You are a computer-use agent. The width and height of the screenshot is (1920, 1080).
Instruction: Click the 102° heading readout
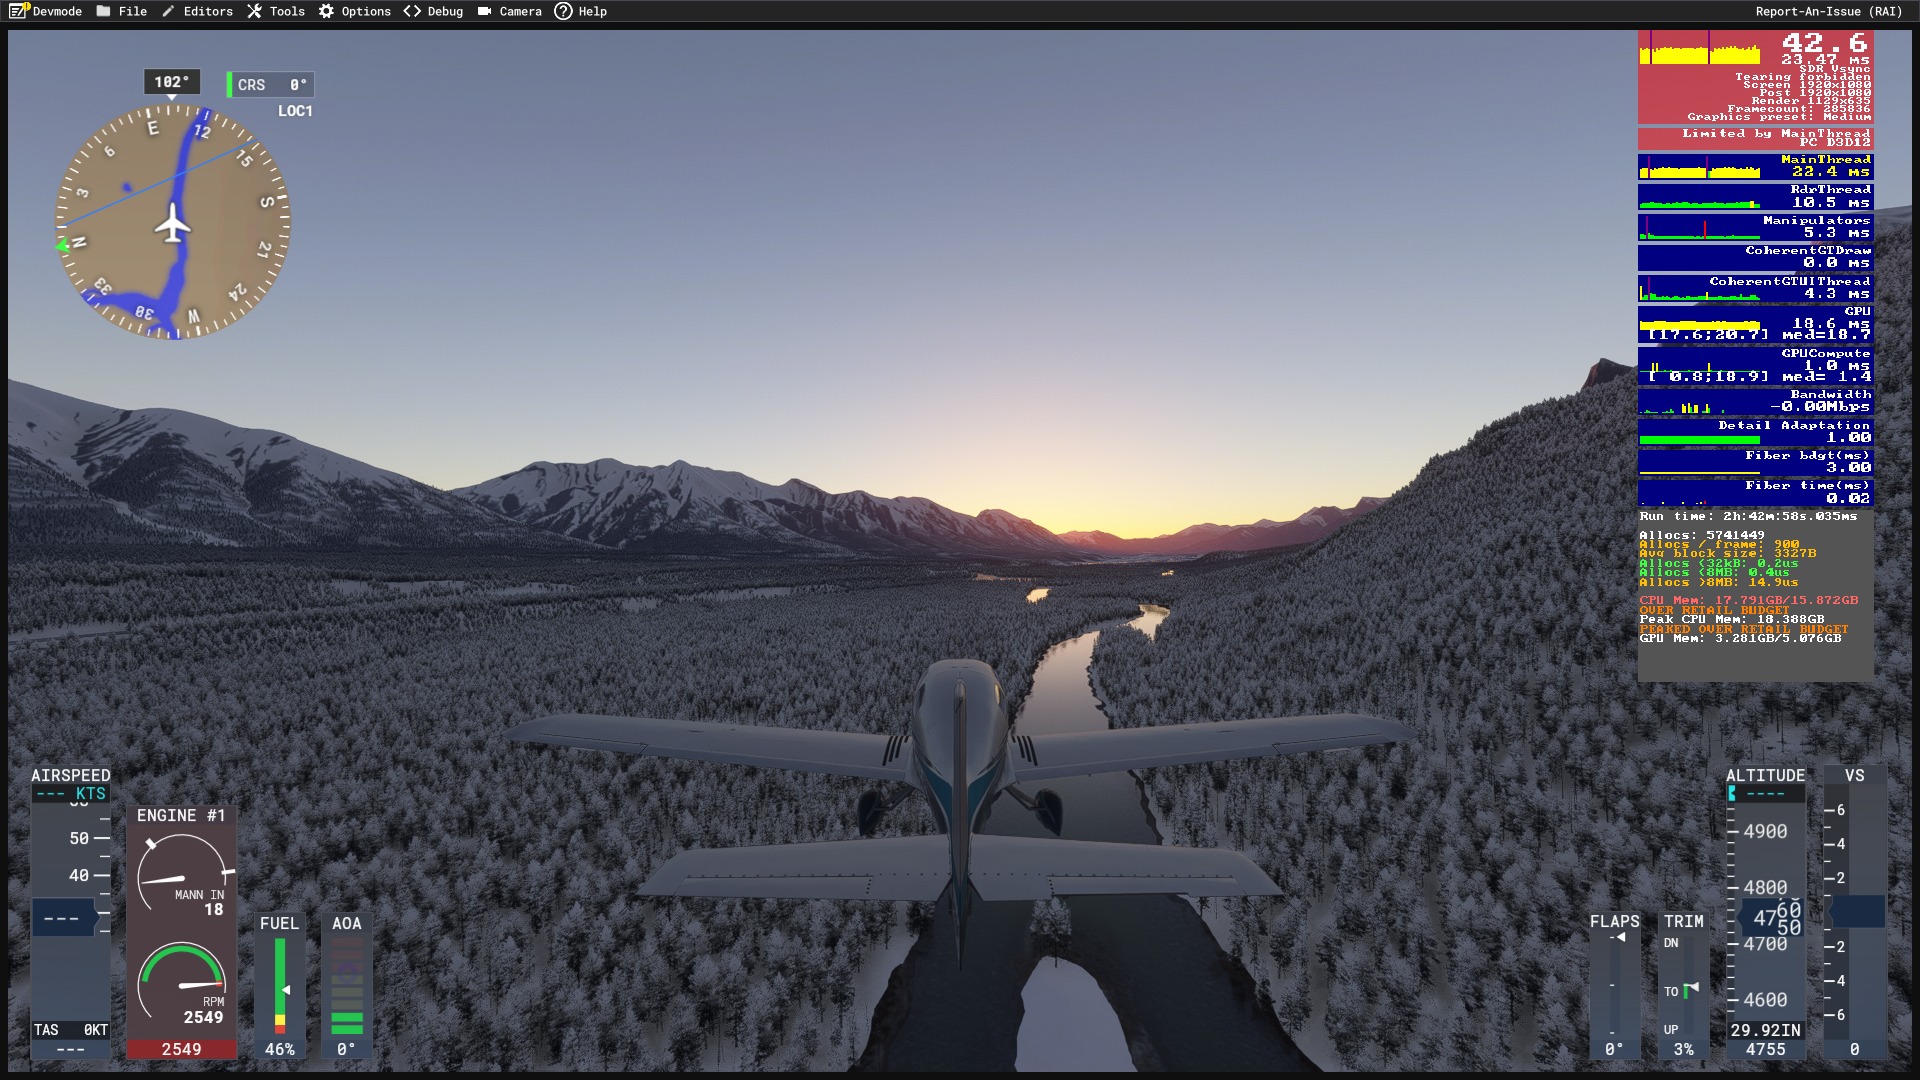pos(172,82)
